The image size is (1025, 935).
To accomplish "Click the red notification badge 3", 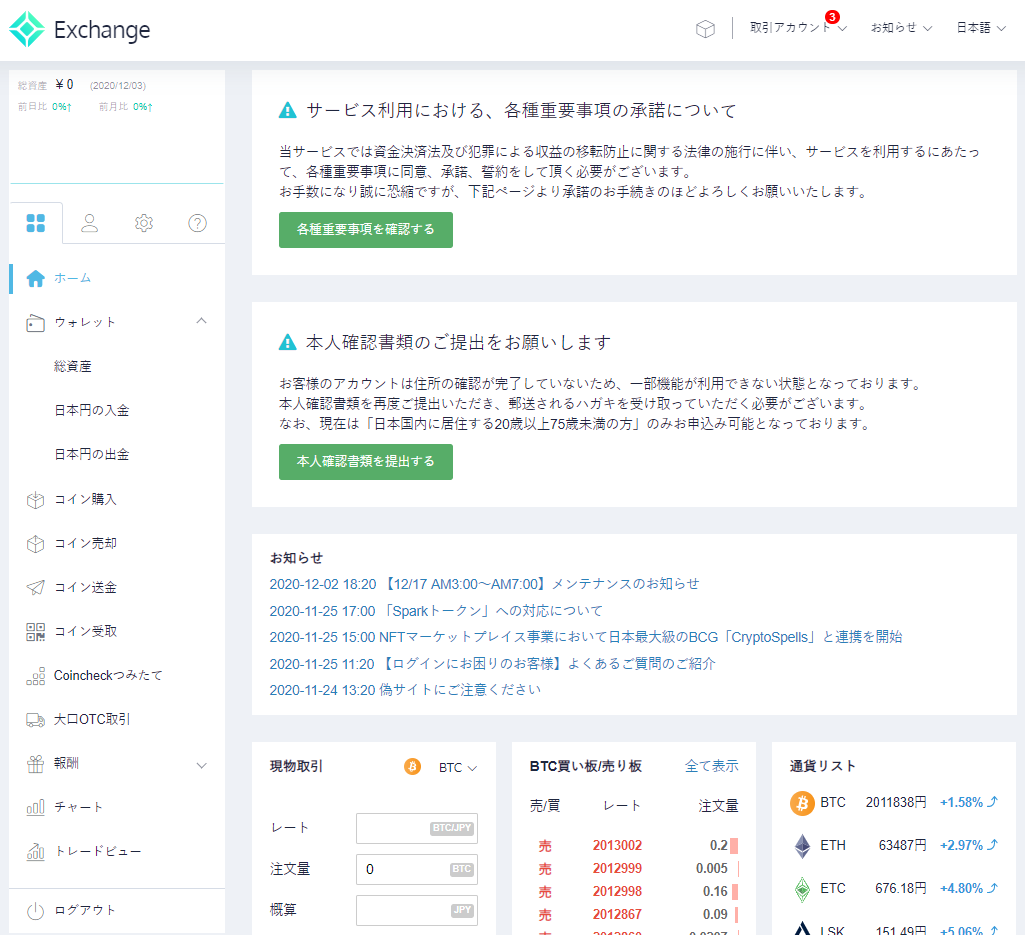I will pyautogui.click(x=832, y=17).
